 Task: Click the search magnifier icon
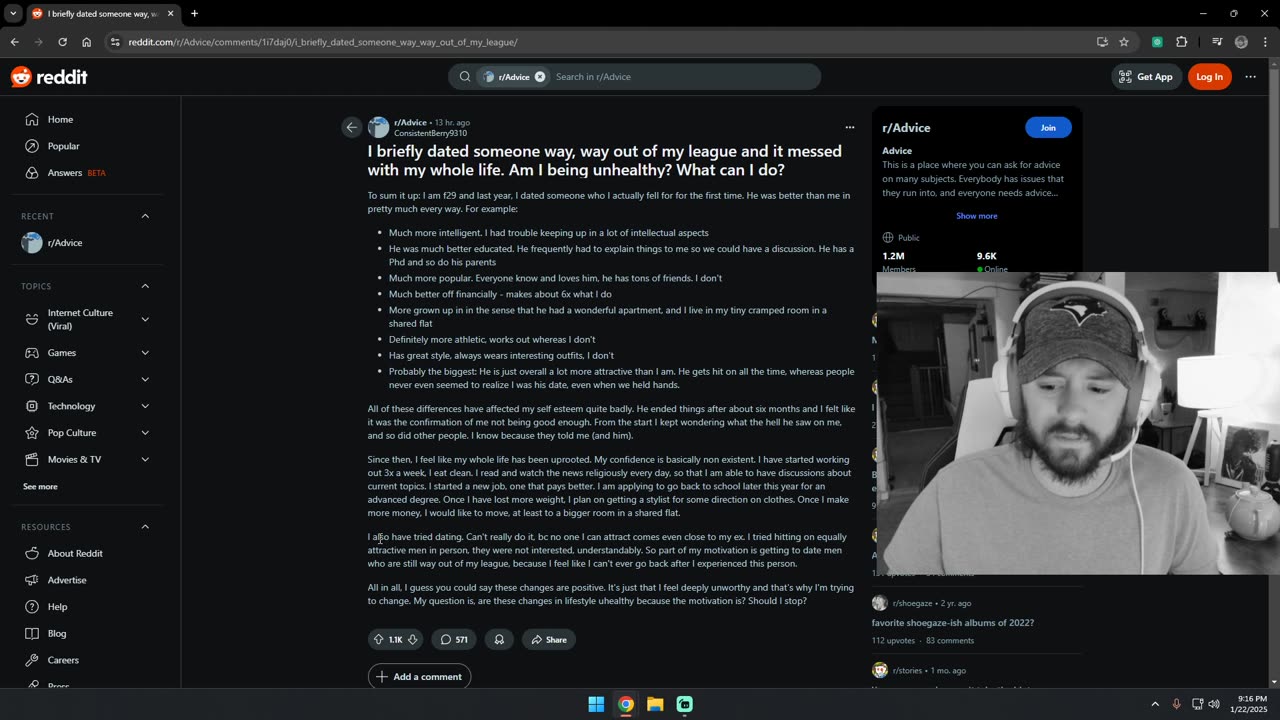coord(465,77)
